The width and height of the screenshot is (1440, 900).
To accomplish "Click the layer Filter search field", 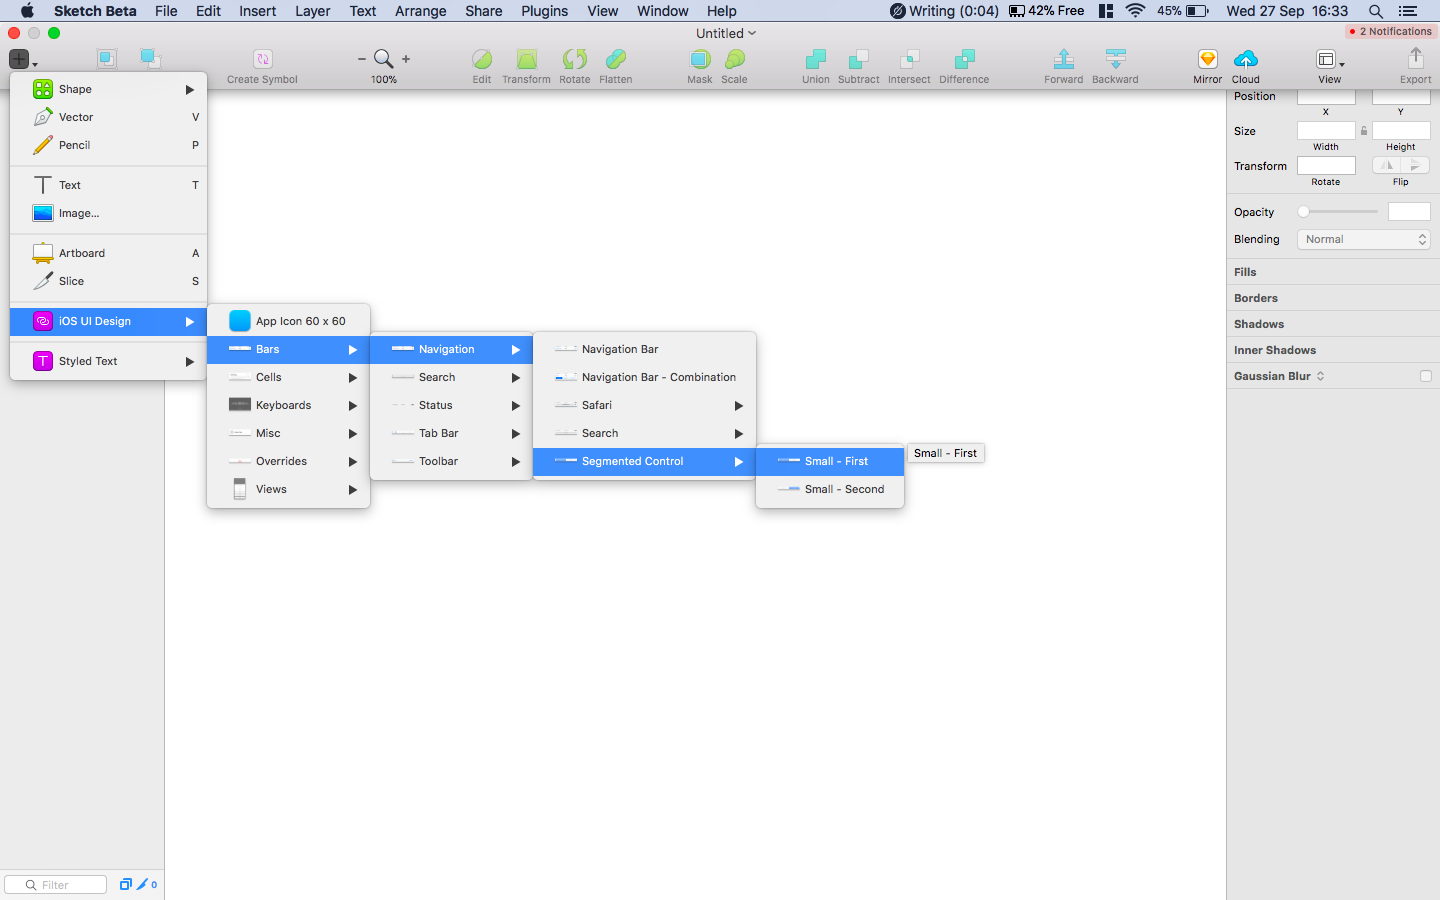I will point(56,885).
